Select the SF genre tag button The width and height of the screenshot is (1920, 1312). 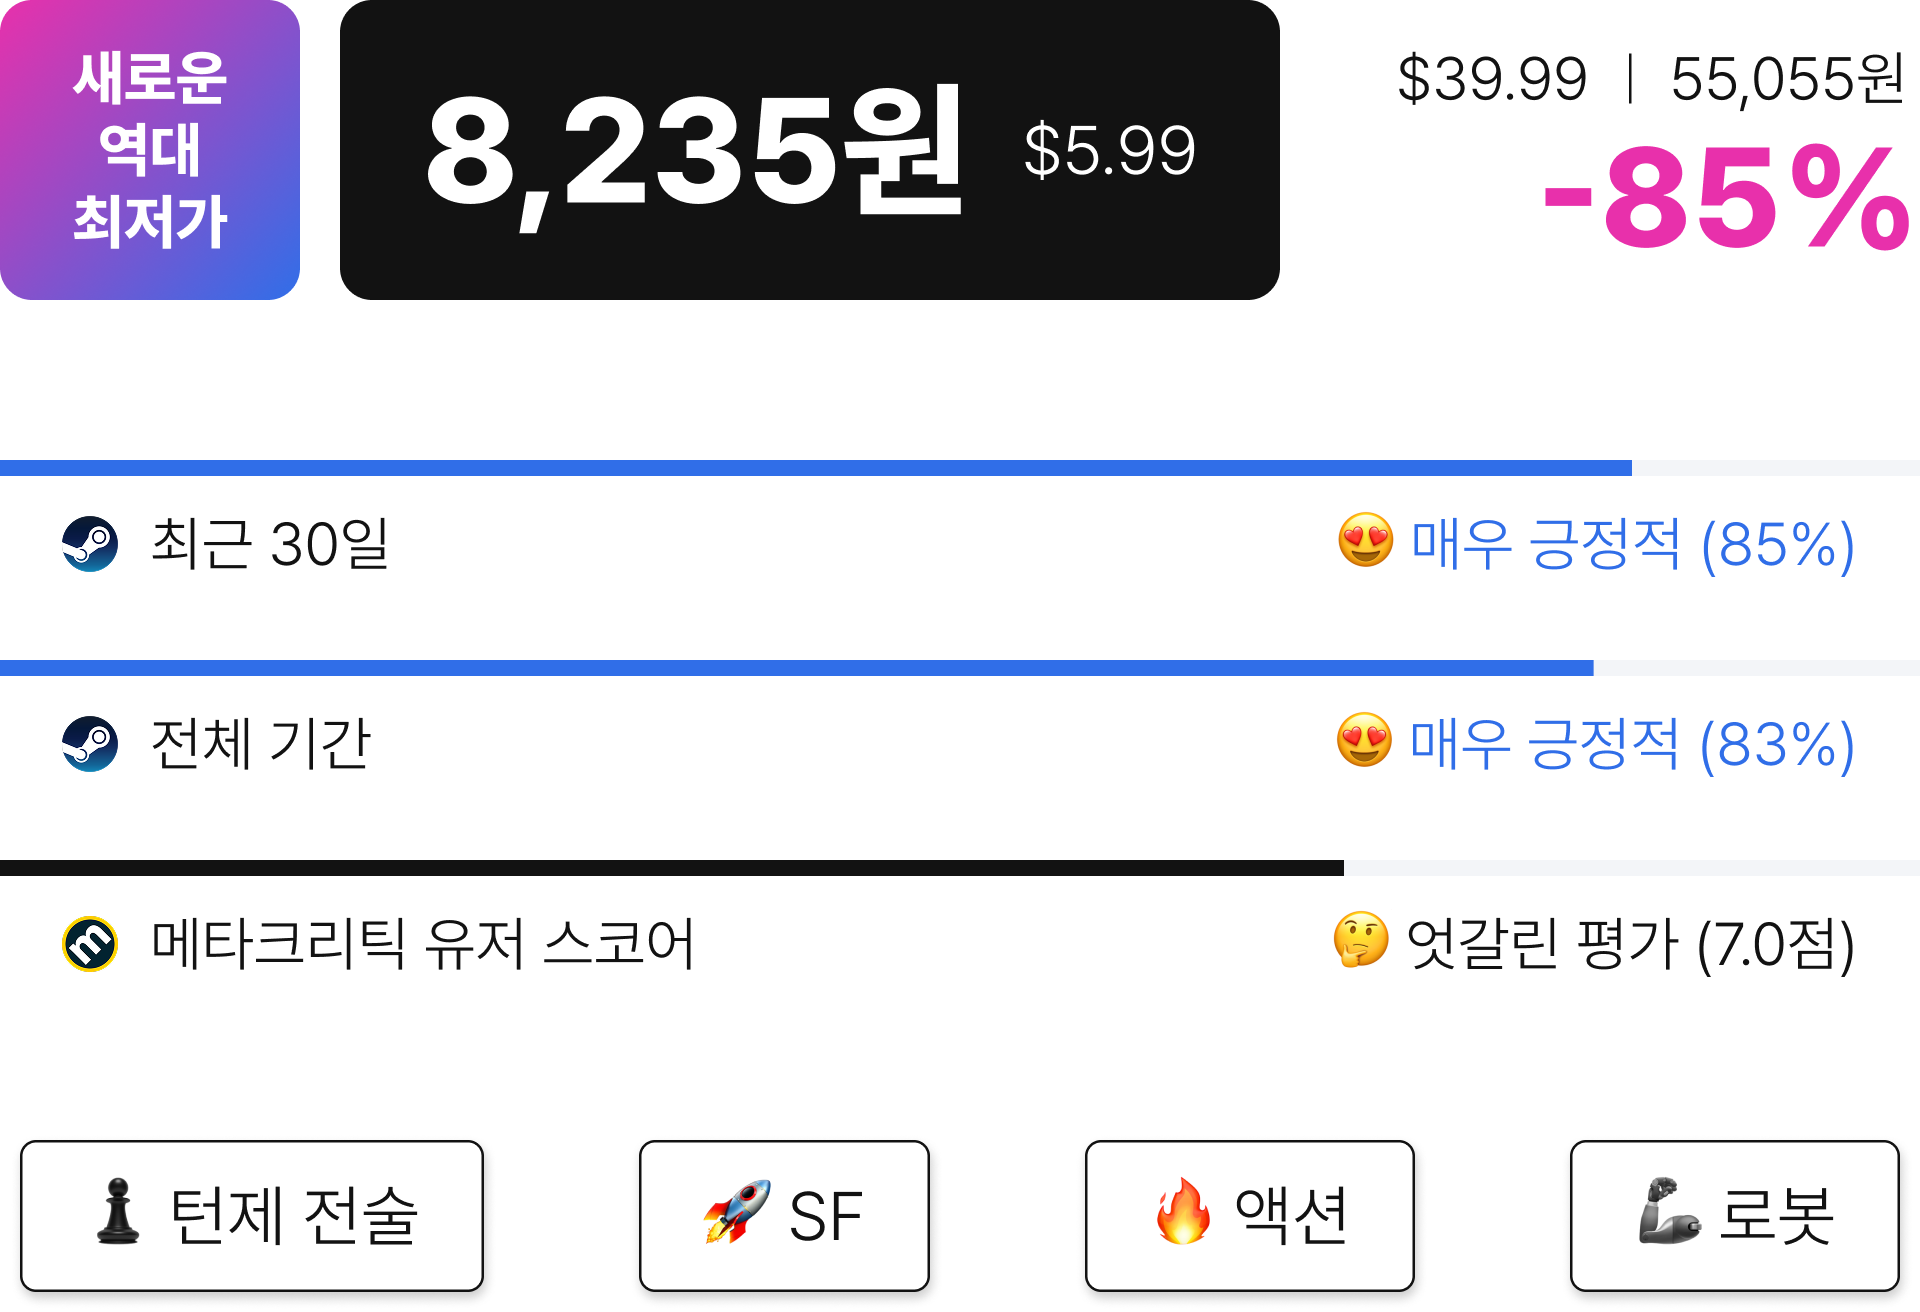785,1216
